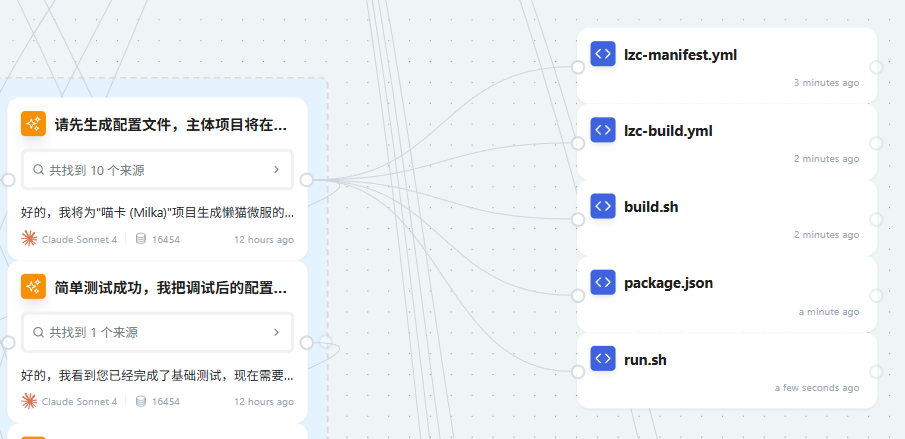The height and width of the screenshot is (439, 905).
Task: Click Claude logo on the 简单测试成功 card
Action: pyautogui.click(x=29, y=401)
